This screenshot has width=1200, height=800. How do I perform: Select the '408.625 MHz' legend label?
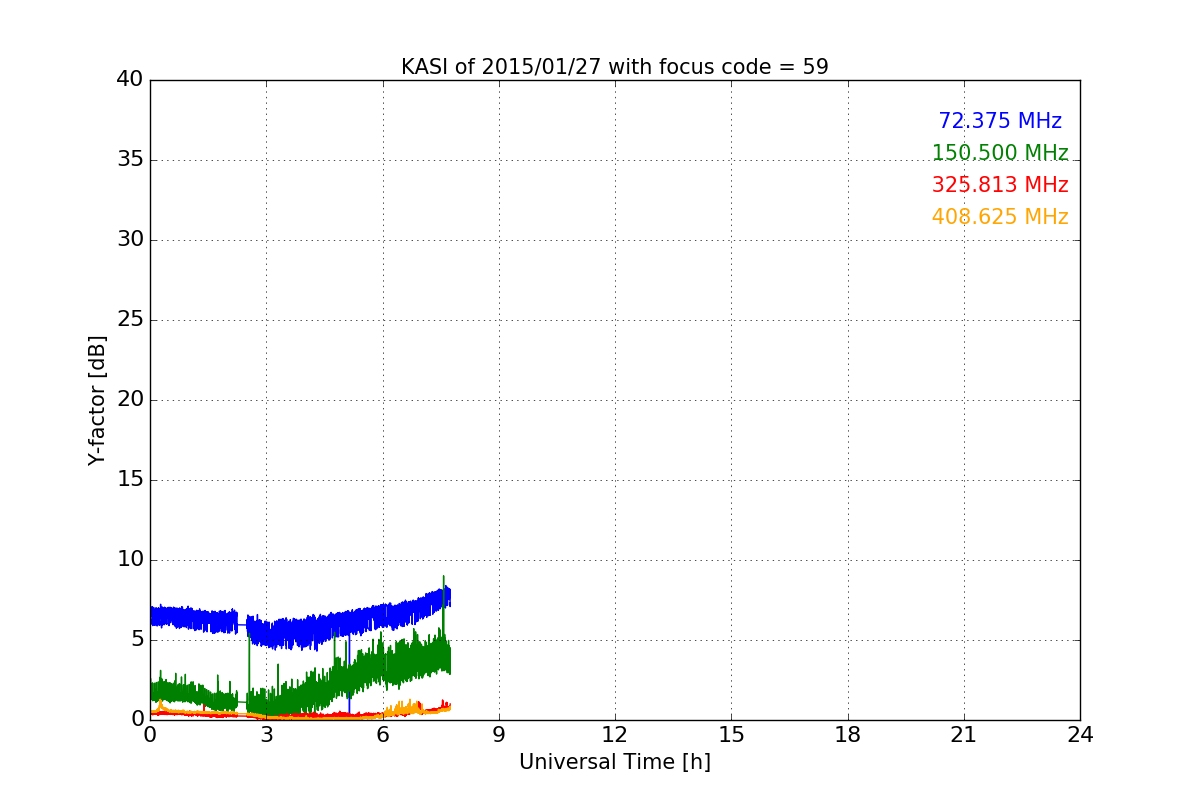tap(1000, 217)
